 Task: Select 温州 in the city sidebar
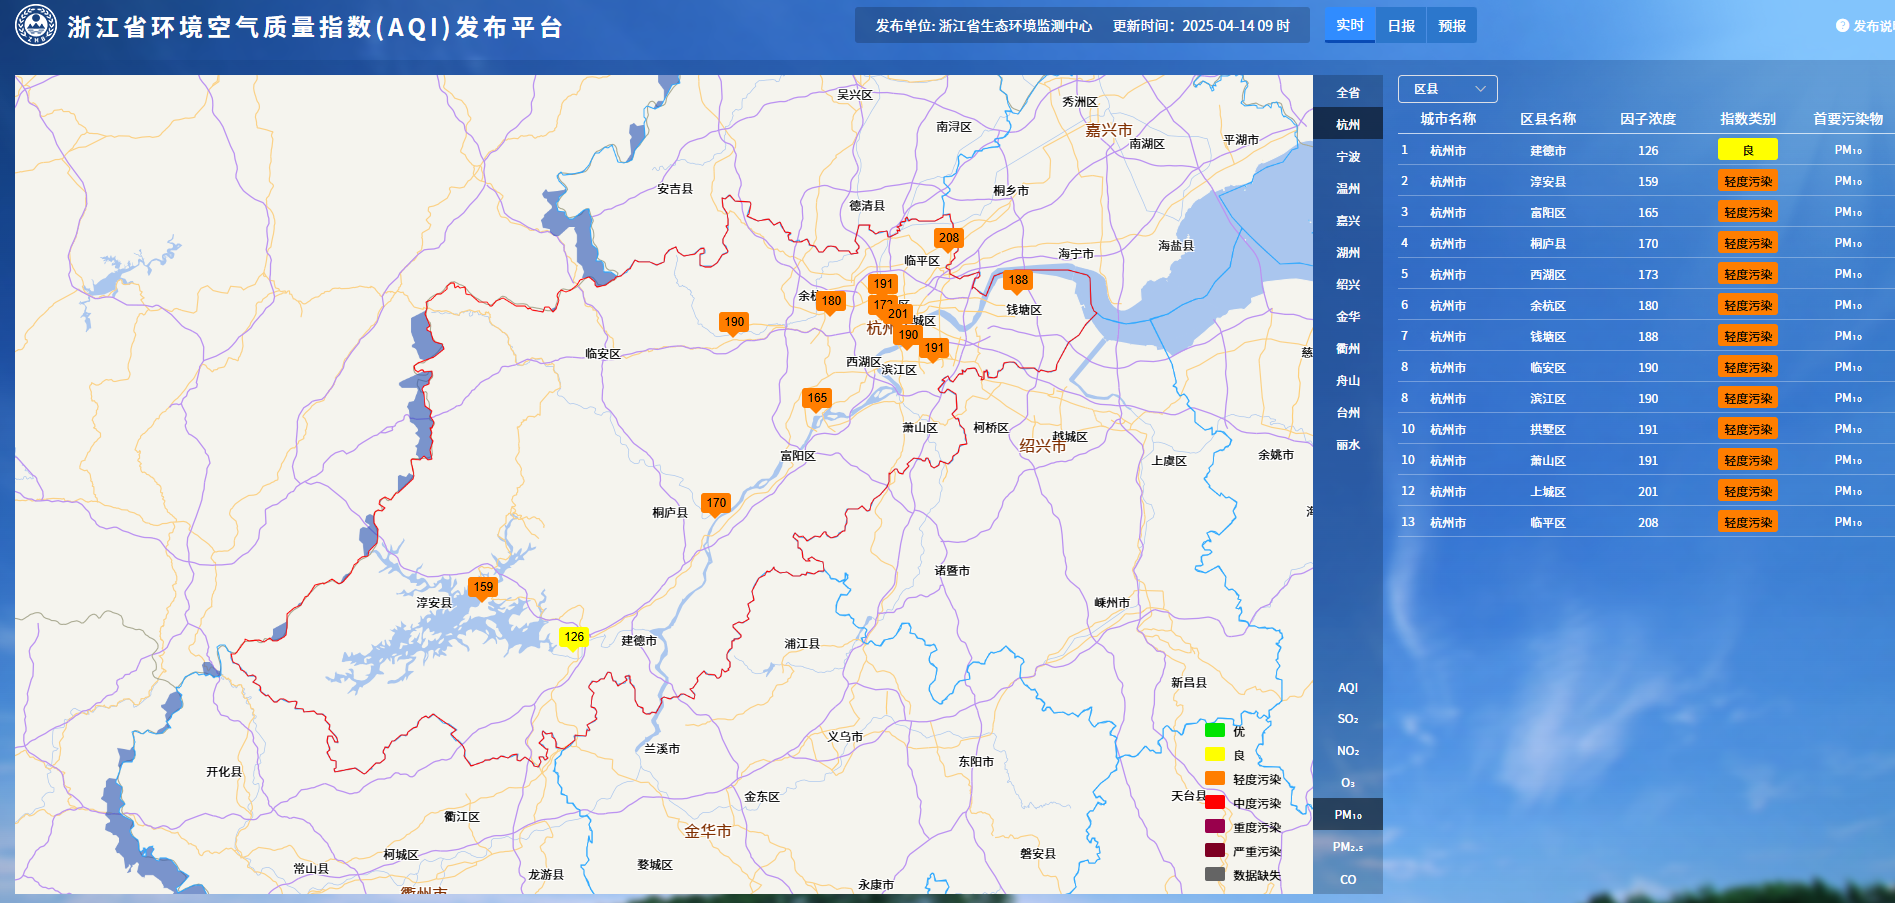click(x=1348, y=189)
